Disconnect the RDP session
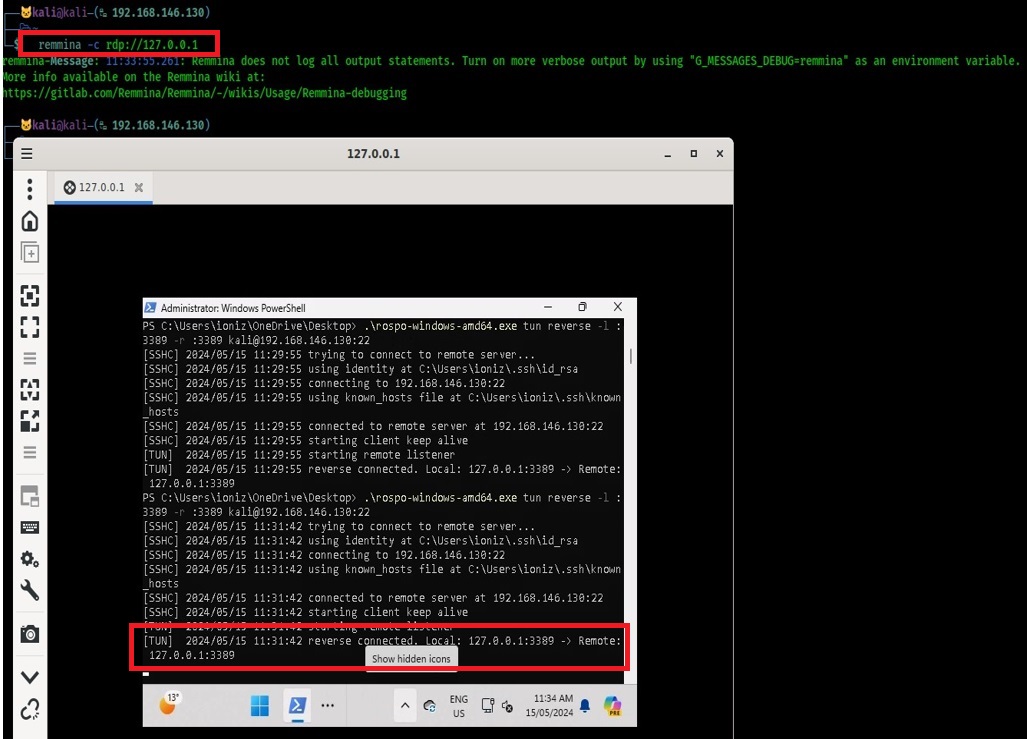 (x=30, y=709)
